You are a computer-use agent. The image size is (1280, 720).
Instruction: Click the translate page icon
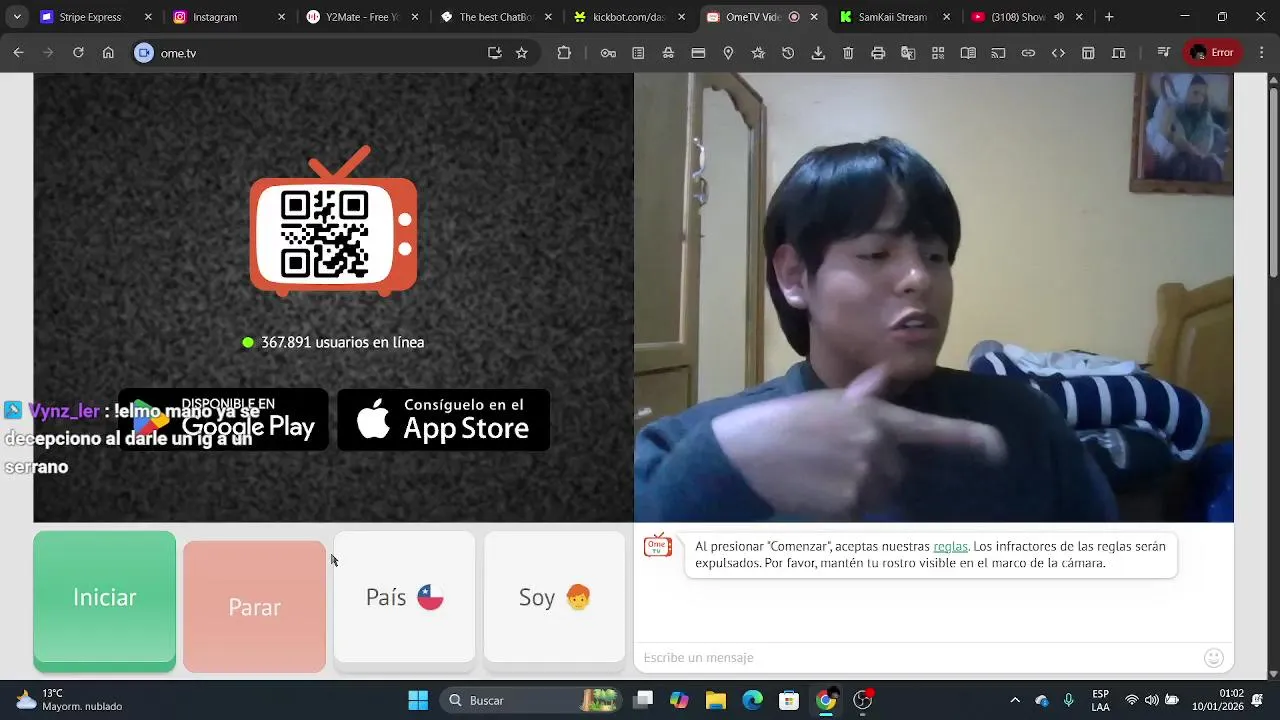tap(908, 53)
